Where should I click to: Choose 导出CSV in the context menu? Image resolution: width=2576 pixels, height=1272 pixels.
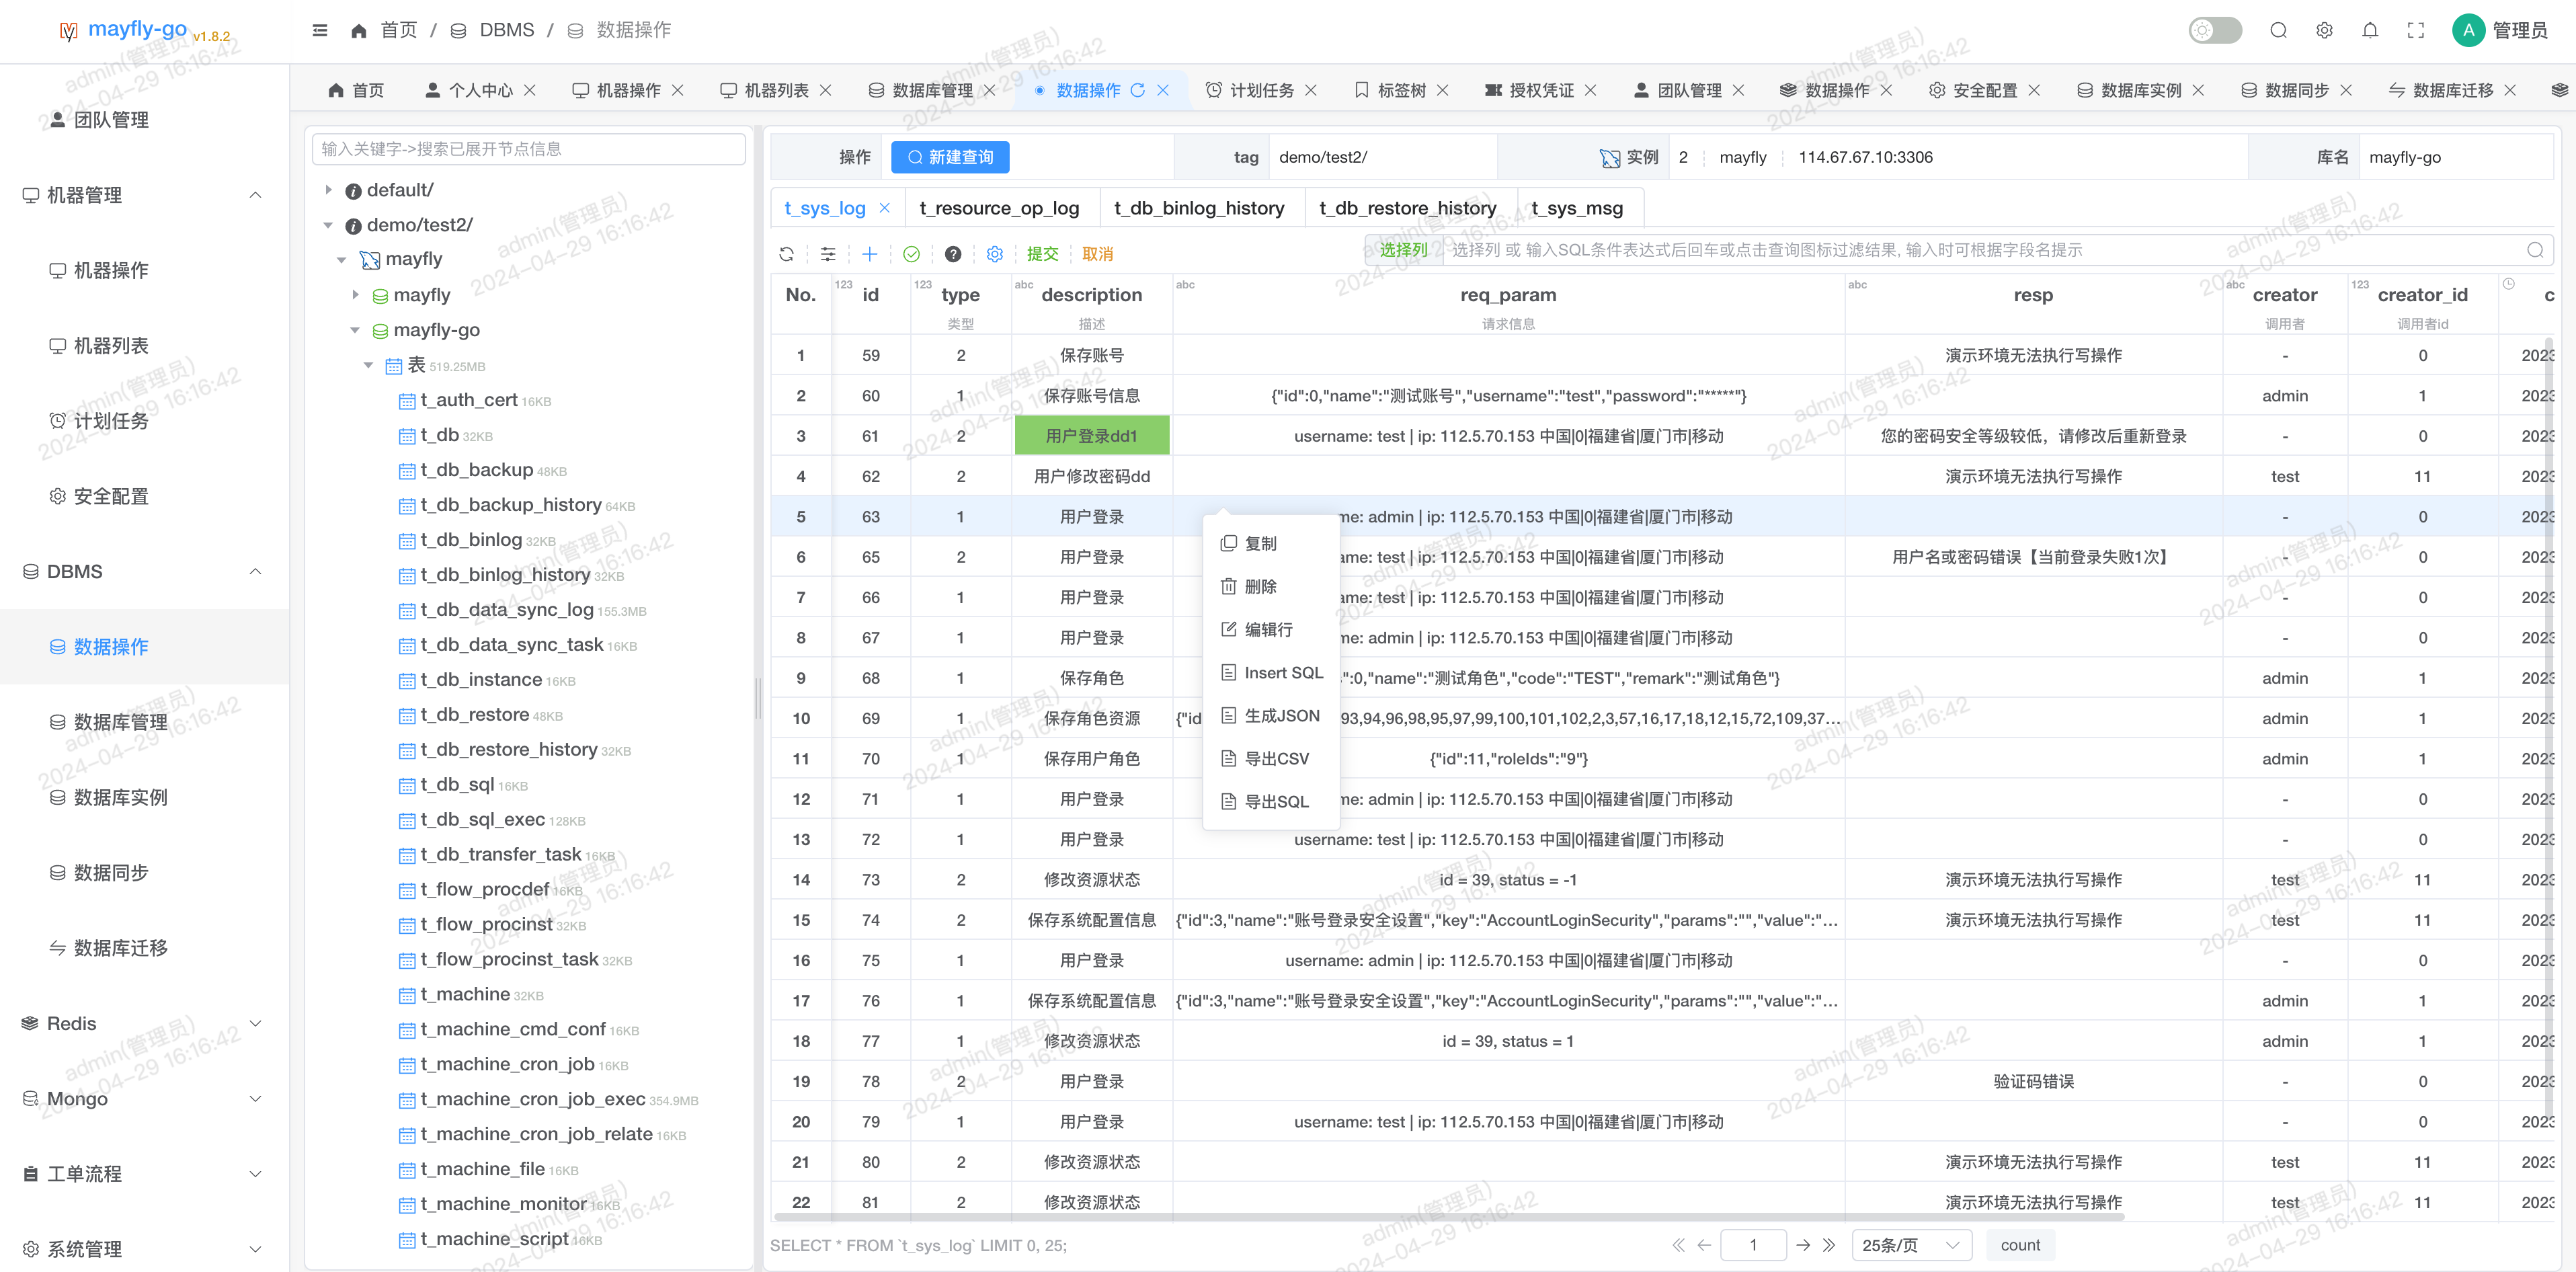tap(1271, 758)
